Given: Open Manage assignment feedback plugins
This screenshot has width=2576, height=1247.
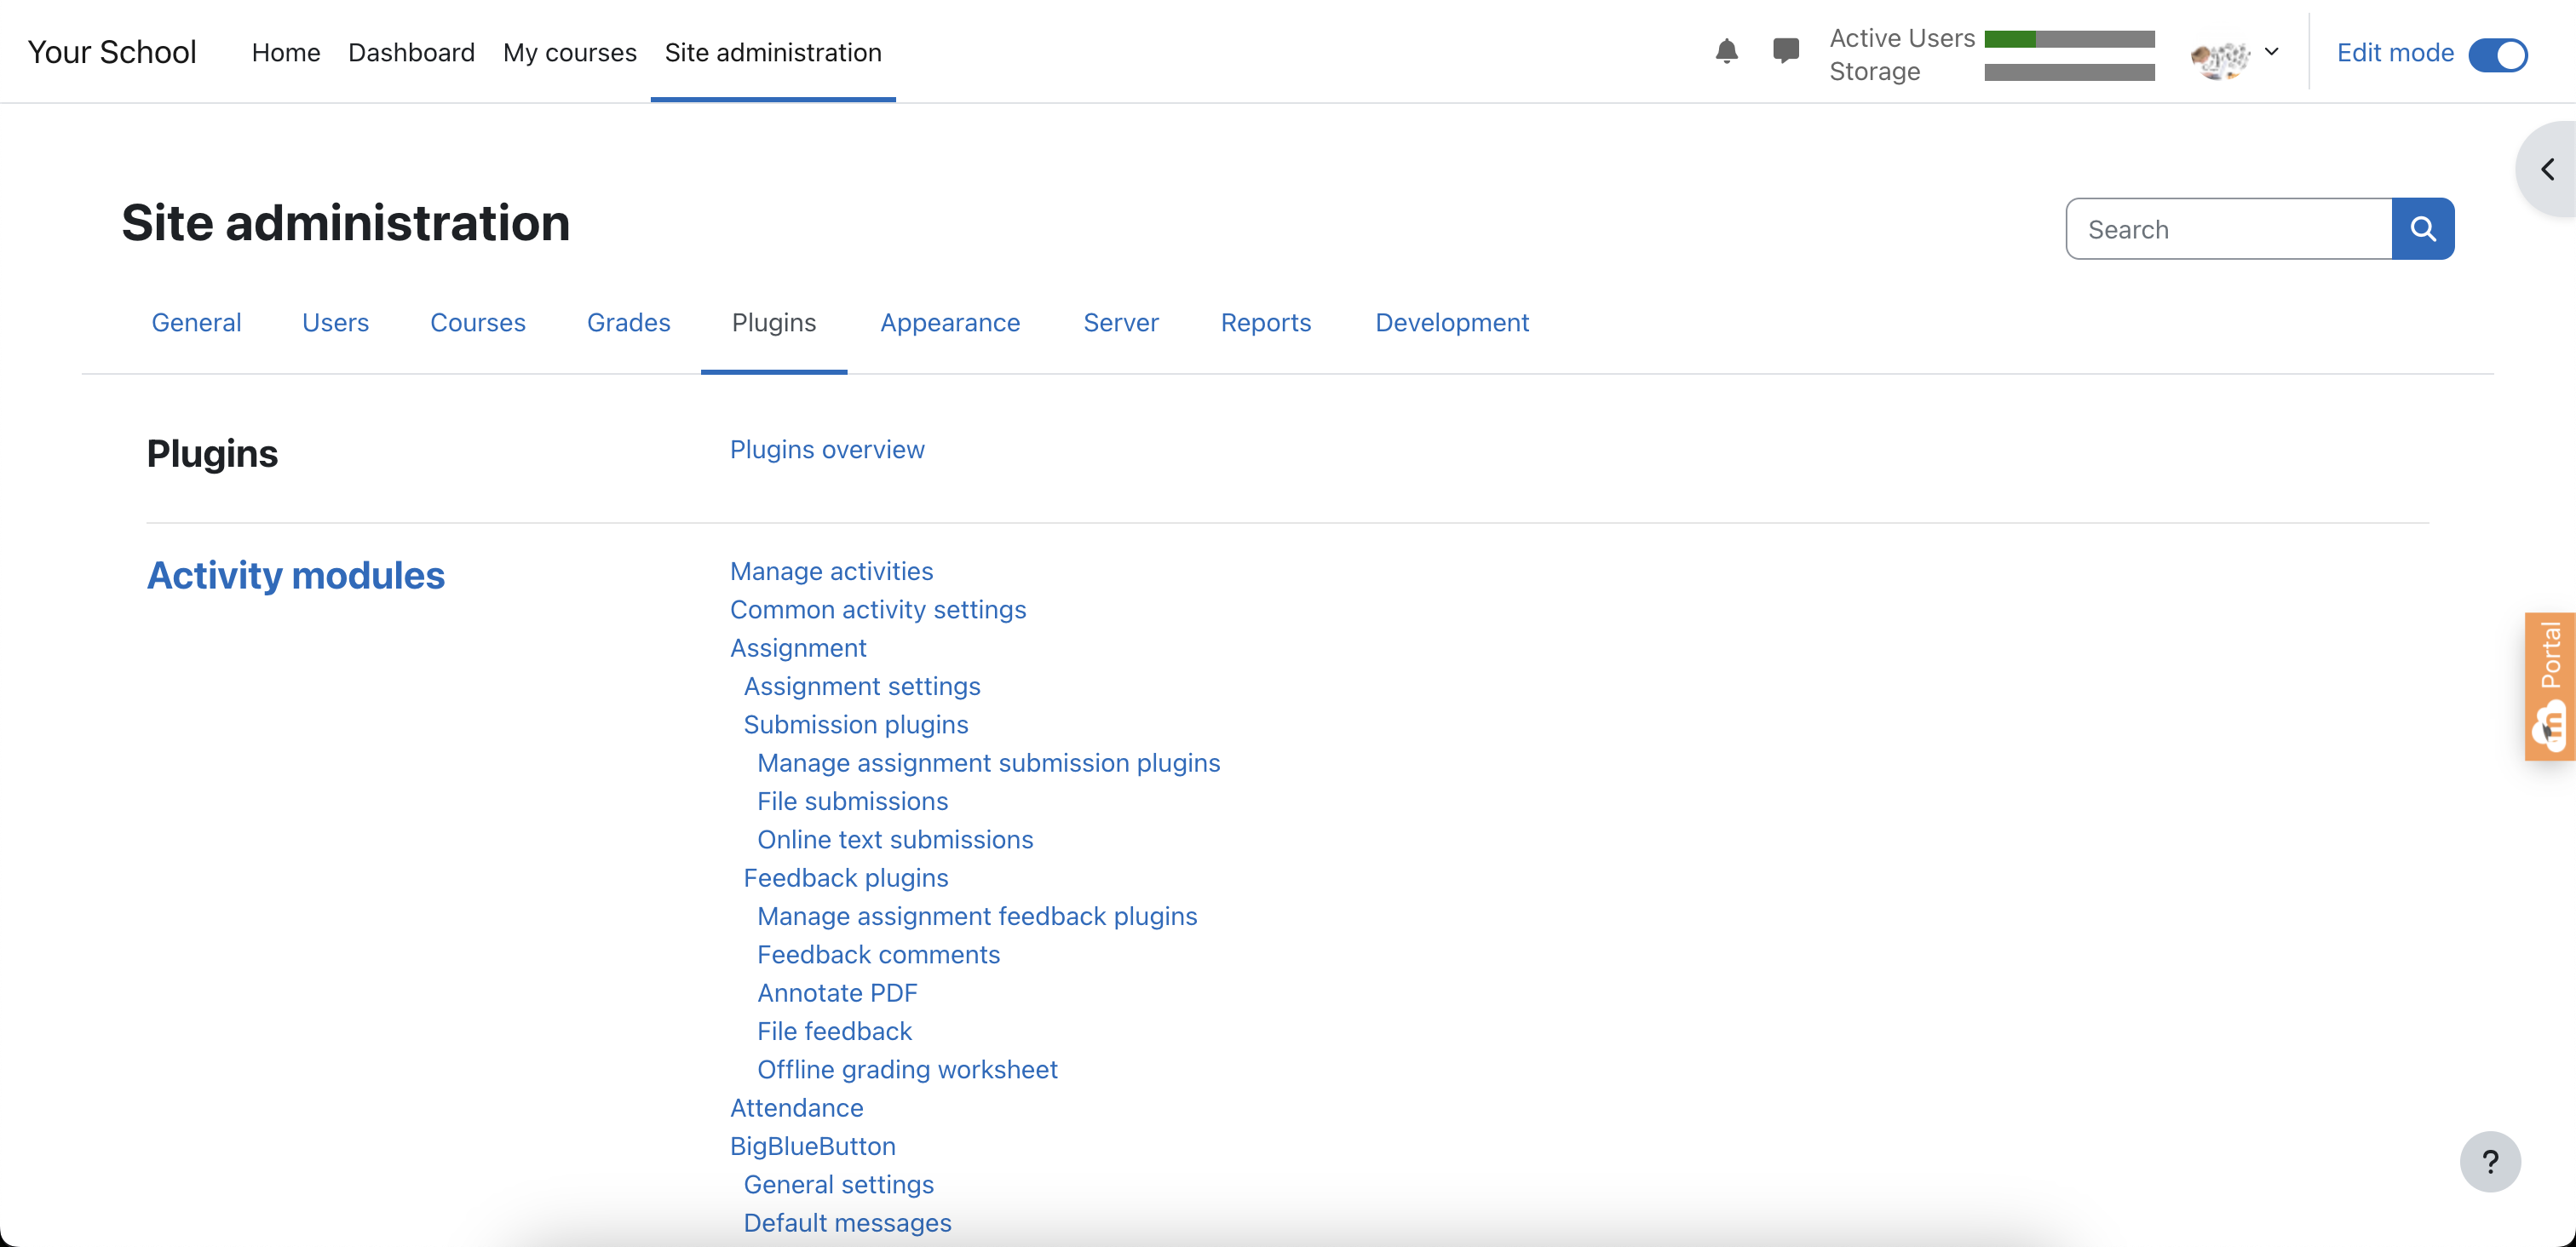Looking at the screenshot, I should [977, 916].
